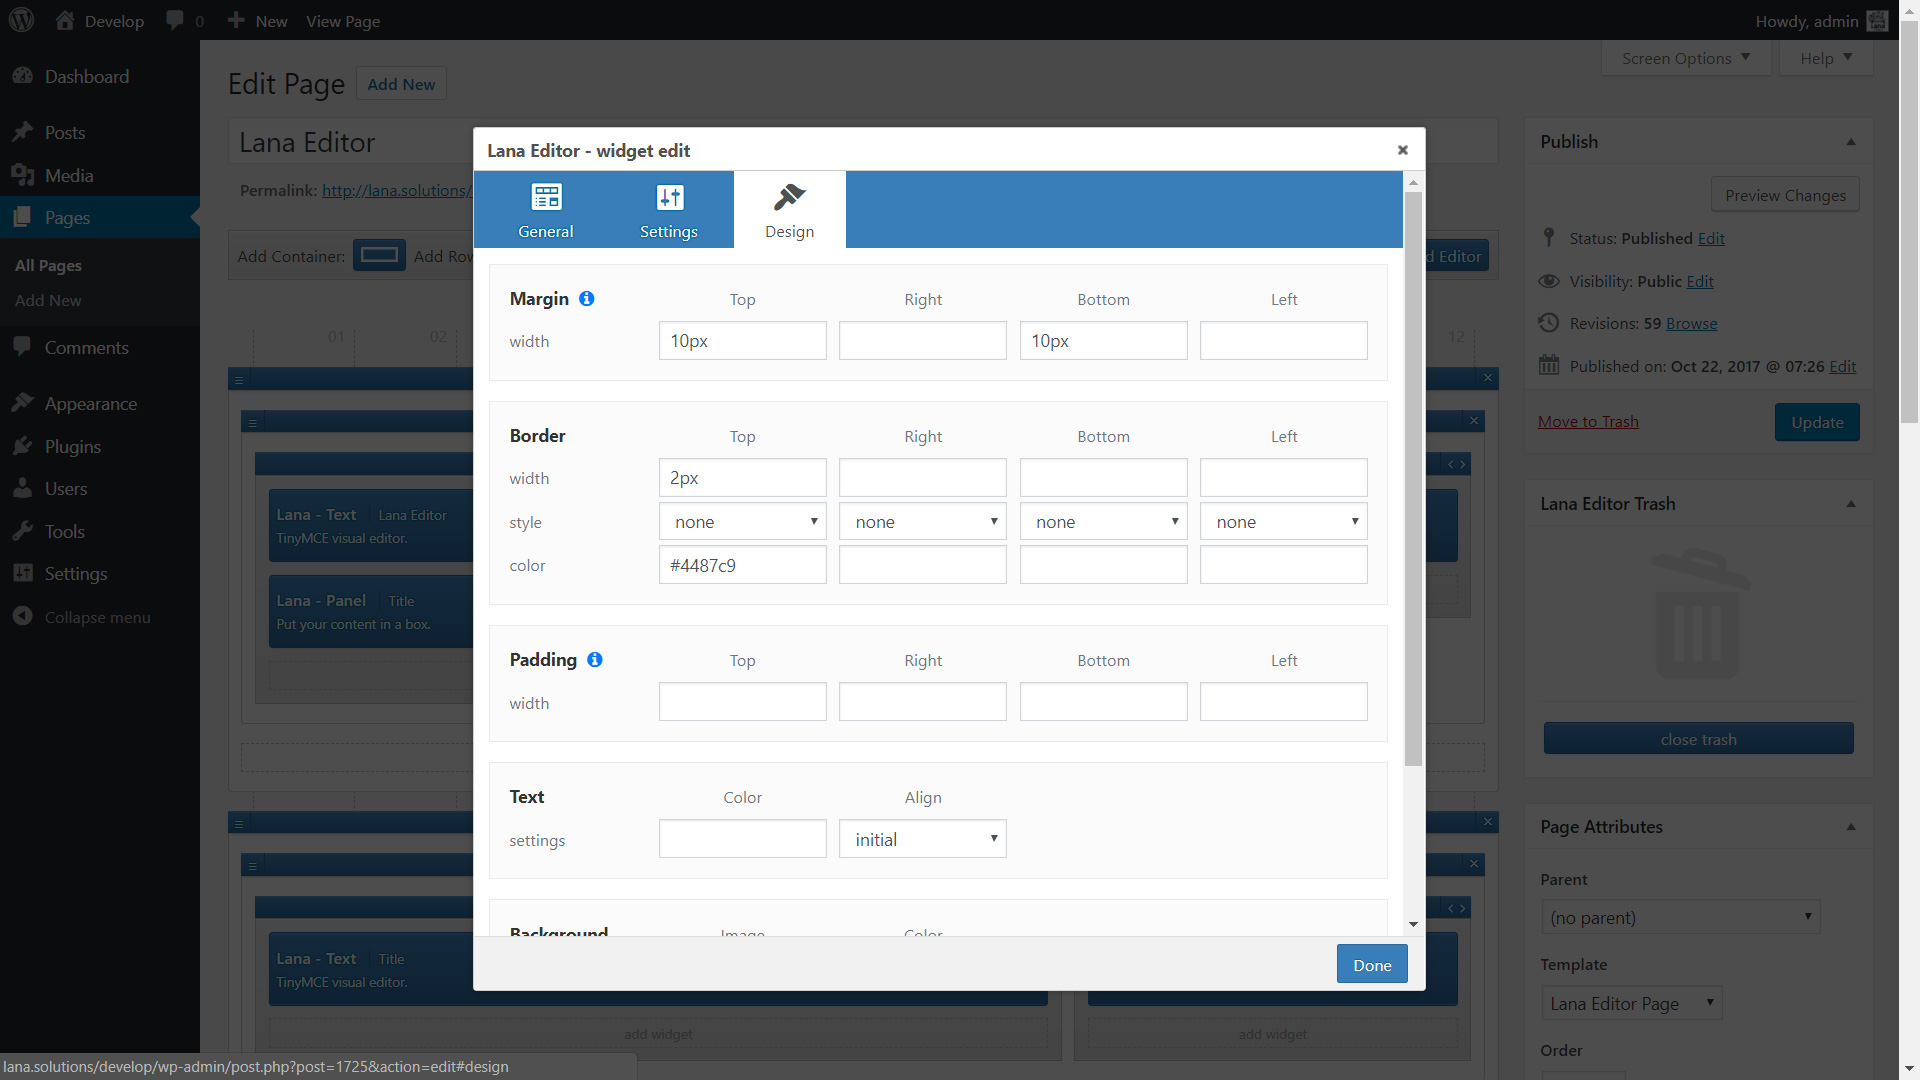Screen dimensions: 1920x1080
Task: Click the trash can icon
Action: [x=1698, y=613]
